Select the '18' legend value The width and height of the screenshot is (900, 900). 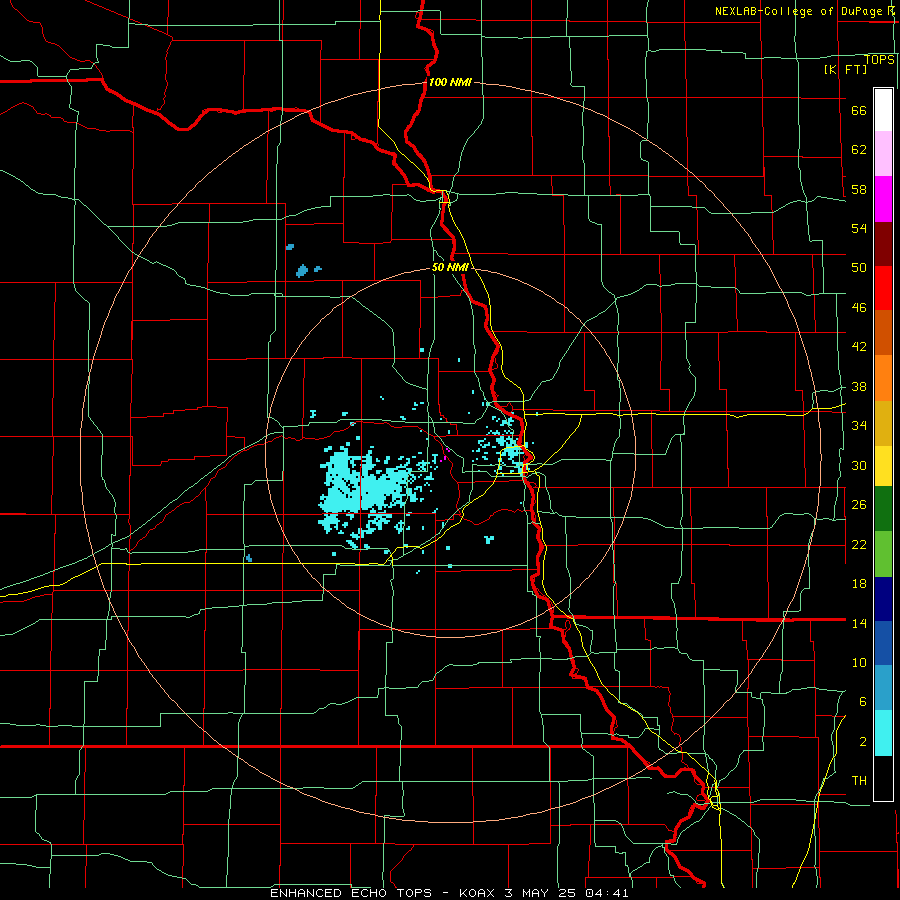(859, 584)
